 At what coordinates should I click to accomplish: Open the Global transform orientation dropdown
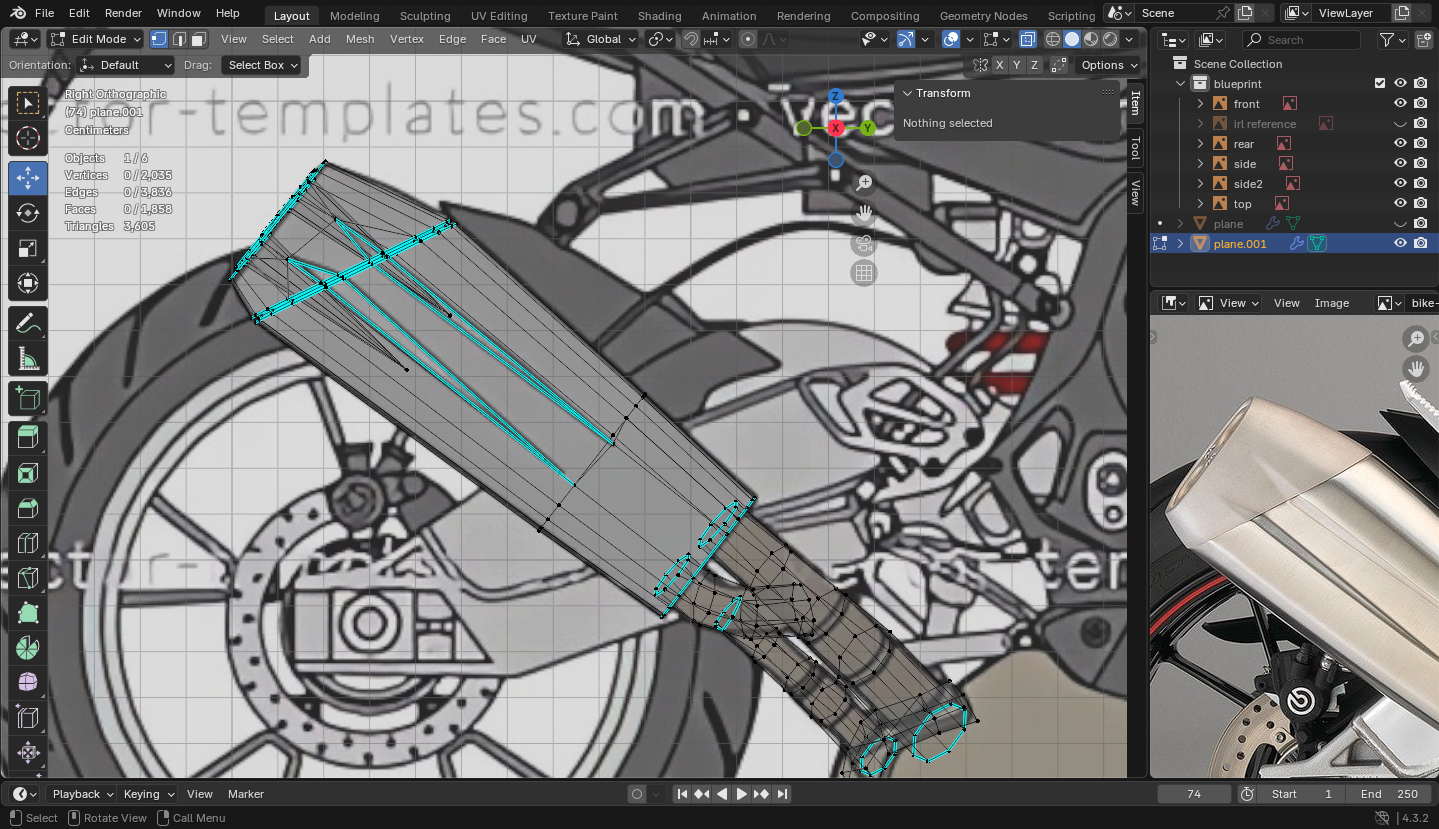pyautogui.click(x=600, y=39)
